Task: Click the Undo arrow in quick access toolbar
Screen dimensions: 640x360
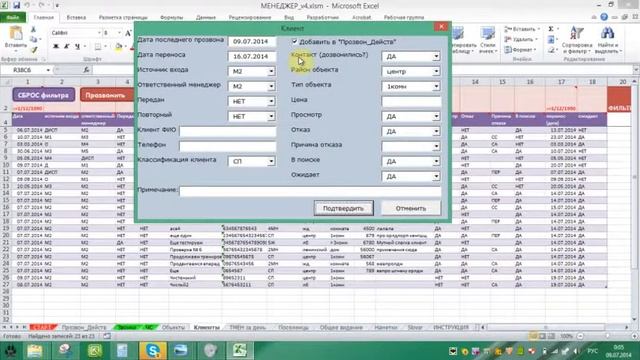Action: click(x=27, y=6)
